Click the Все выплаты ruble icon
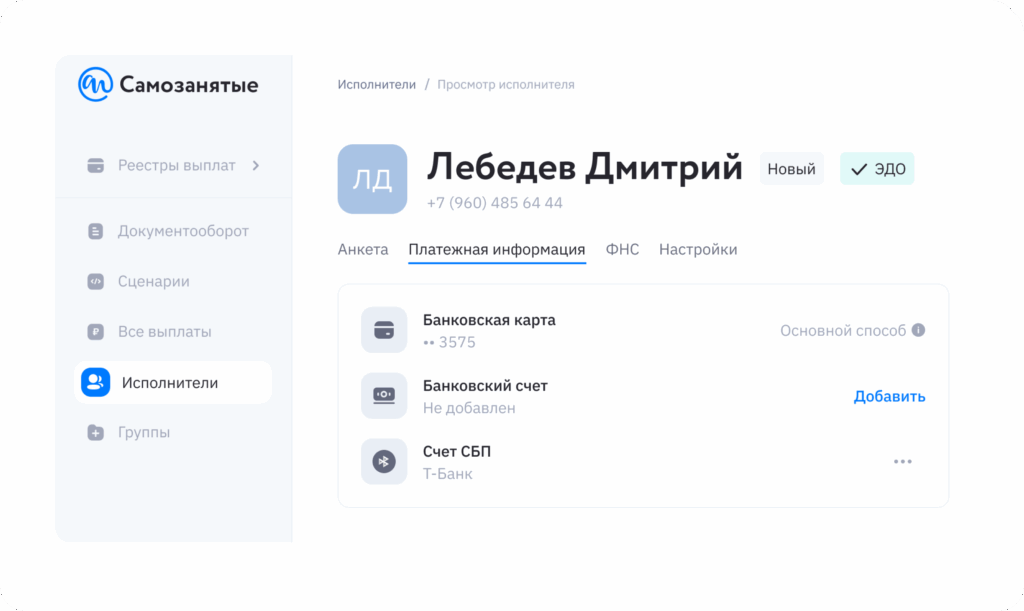This screenshot has height=611, width=1024. (x=96, y=332)
